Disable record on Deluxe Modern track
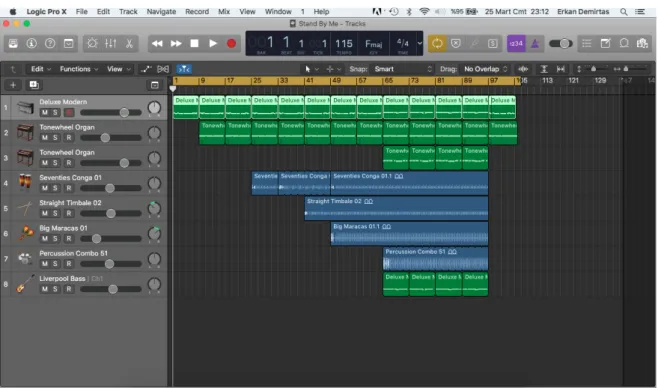658x388 pixels. [69, 112]
